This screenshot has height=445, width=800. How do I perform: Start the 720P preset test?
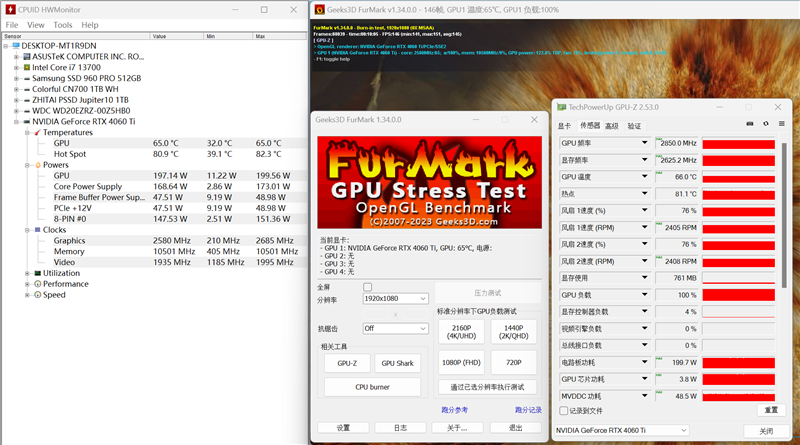514,362
